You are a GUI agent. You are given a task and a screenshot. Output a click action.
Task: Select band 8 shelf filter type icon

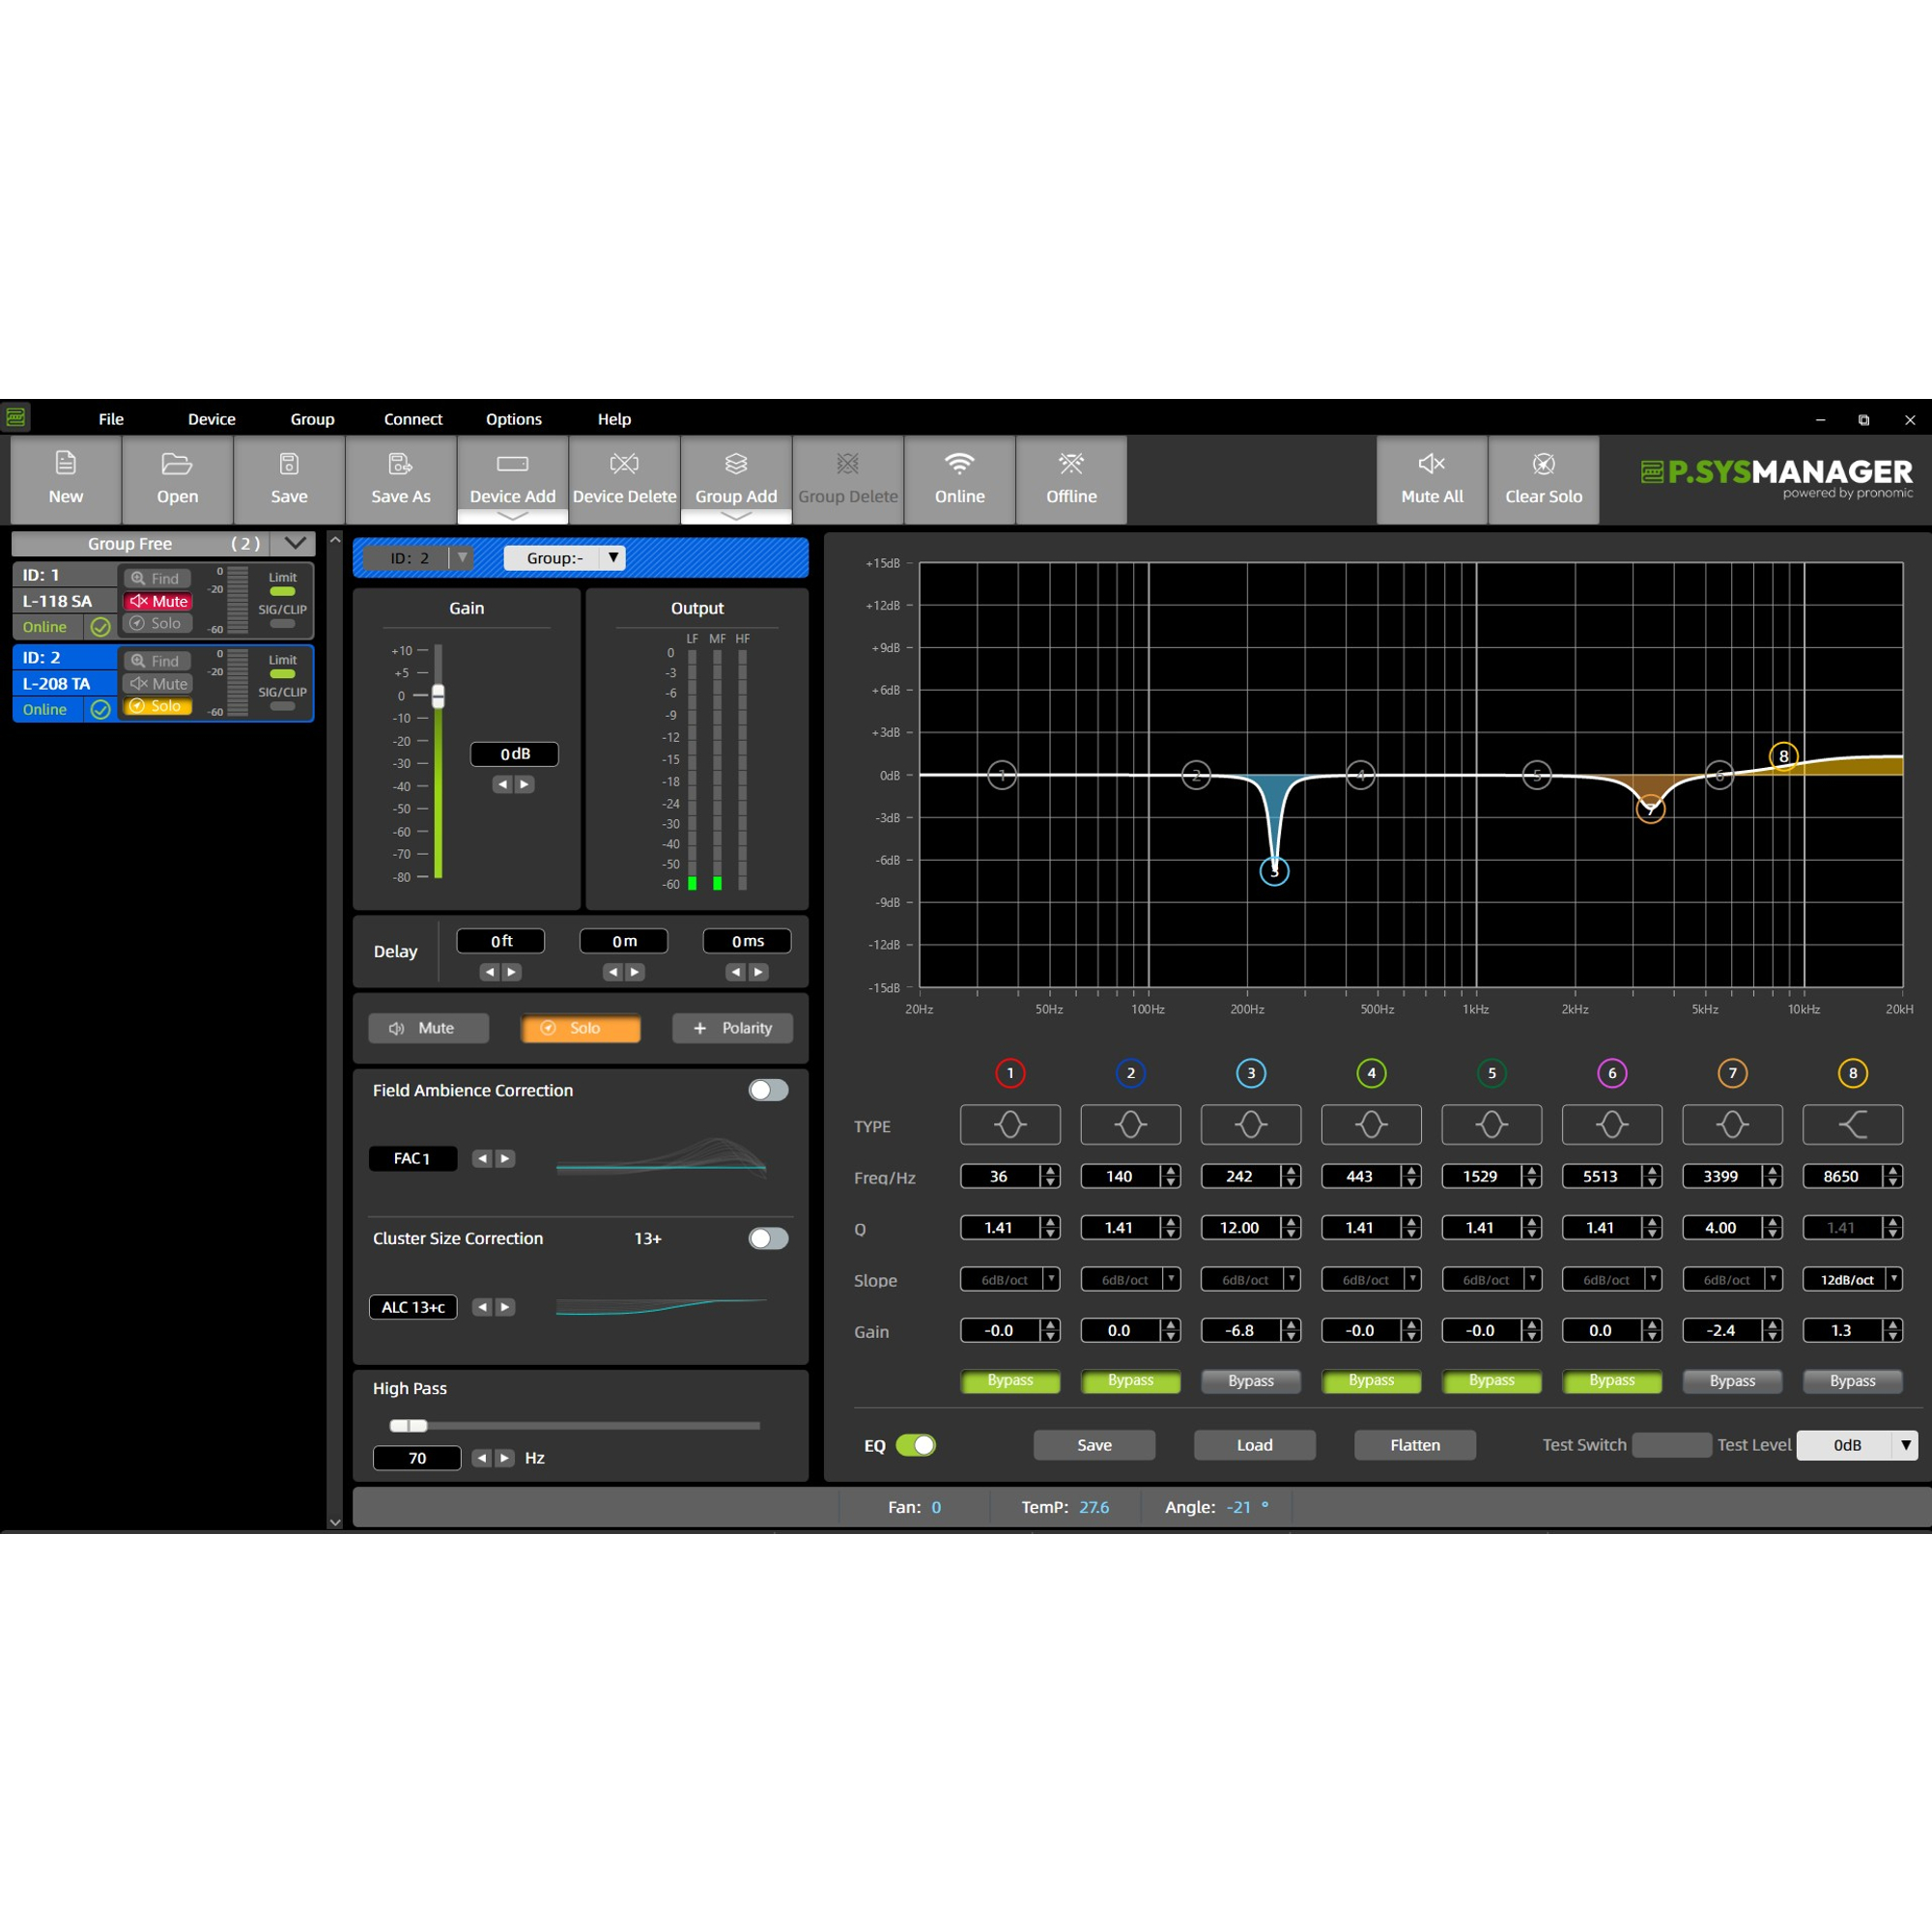[x=1852, y=1125]
